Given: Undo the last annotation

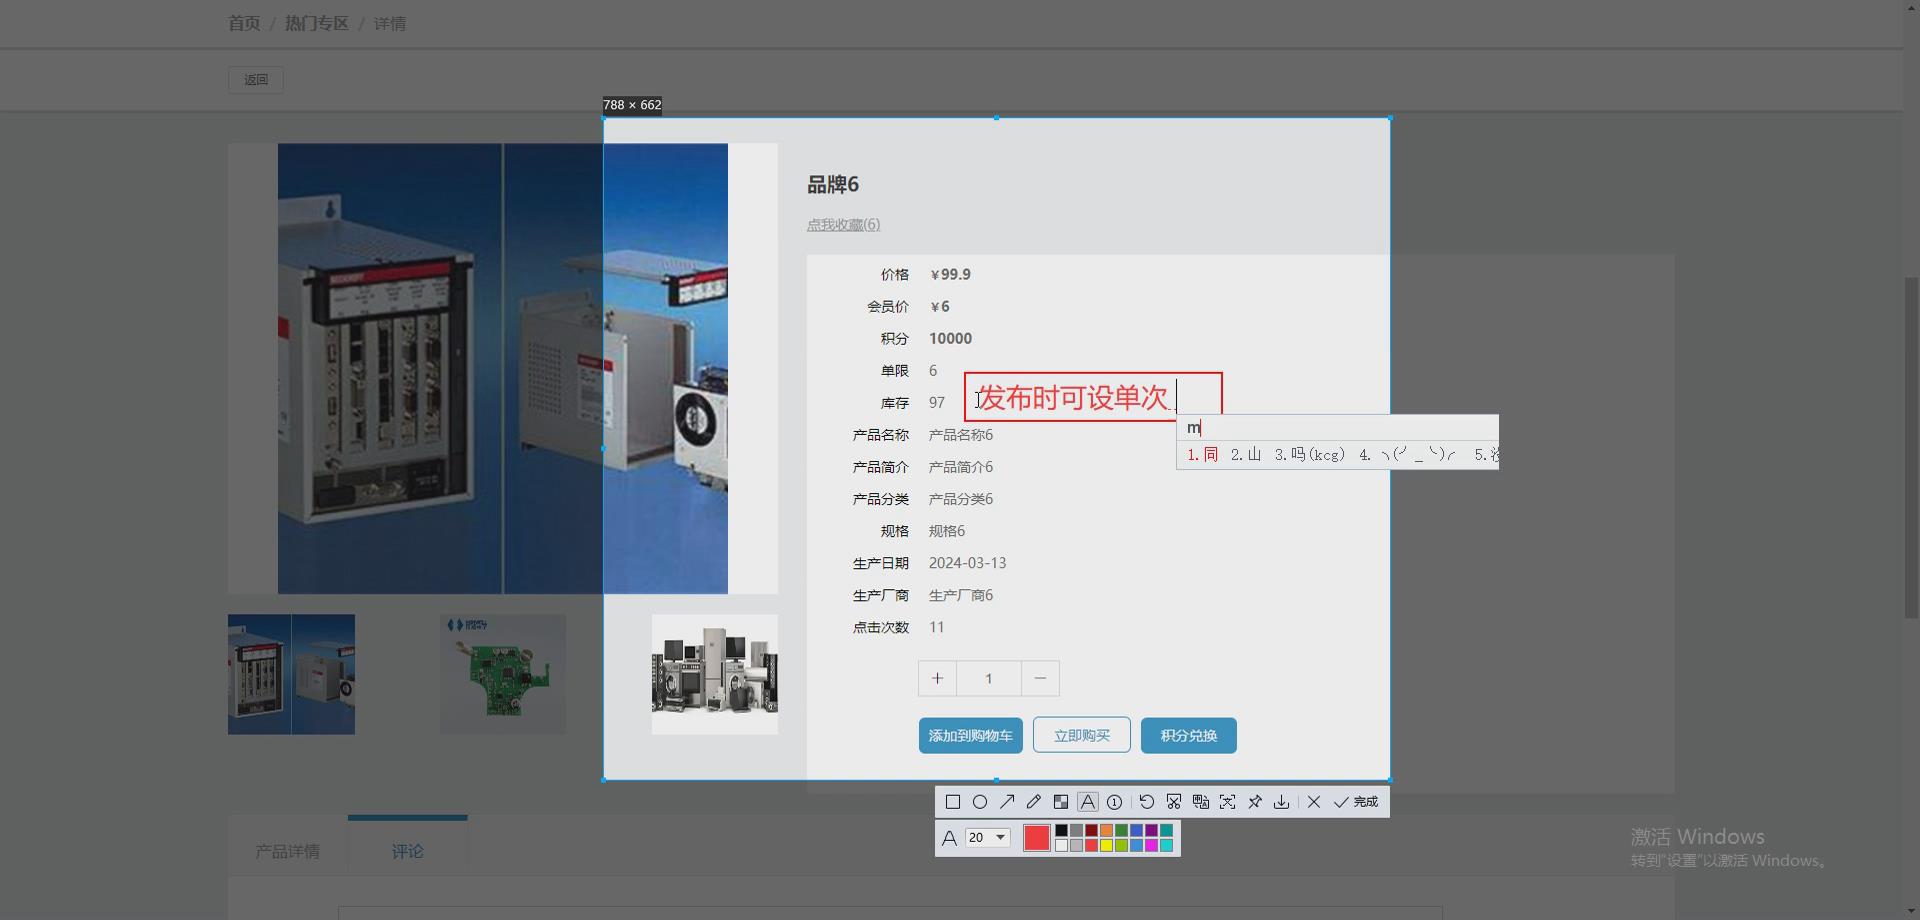Looking at the screenshot, I should coord(1147,801).
